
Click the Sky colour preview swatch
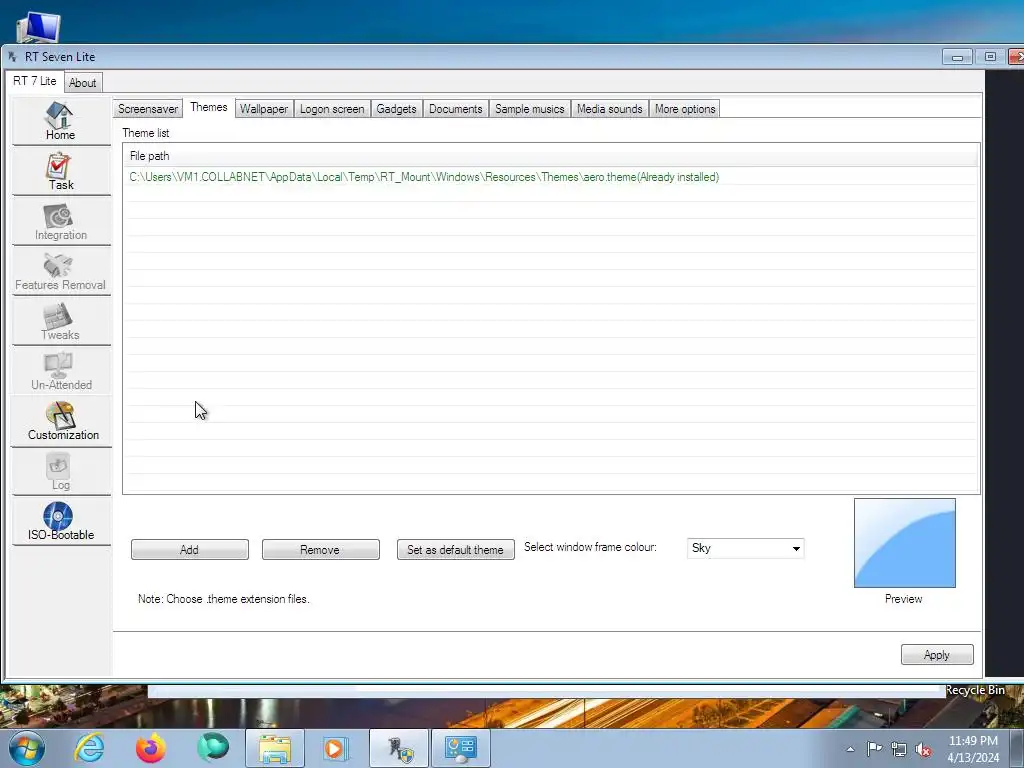[904, 543]
